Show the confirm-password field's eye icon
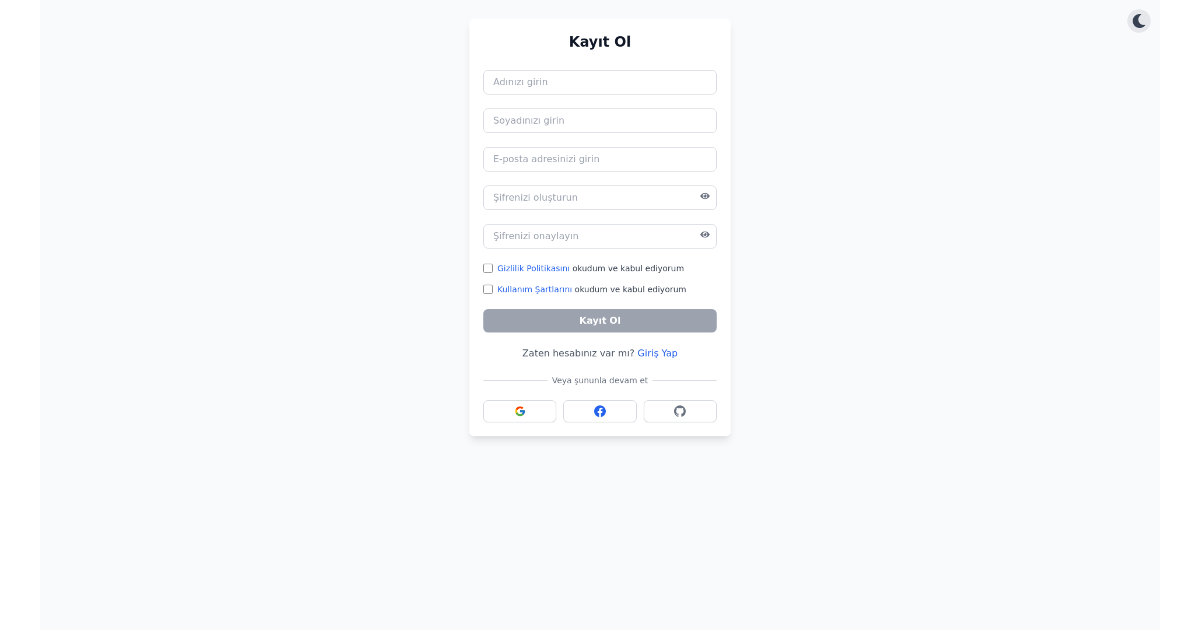Screen dimensions: 1200x630 [705, 235]
